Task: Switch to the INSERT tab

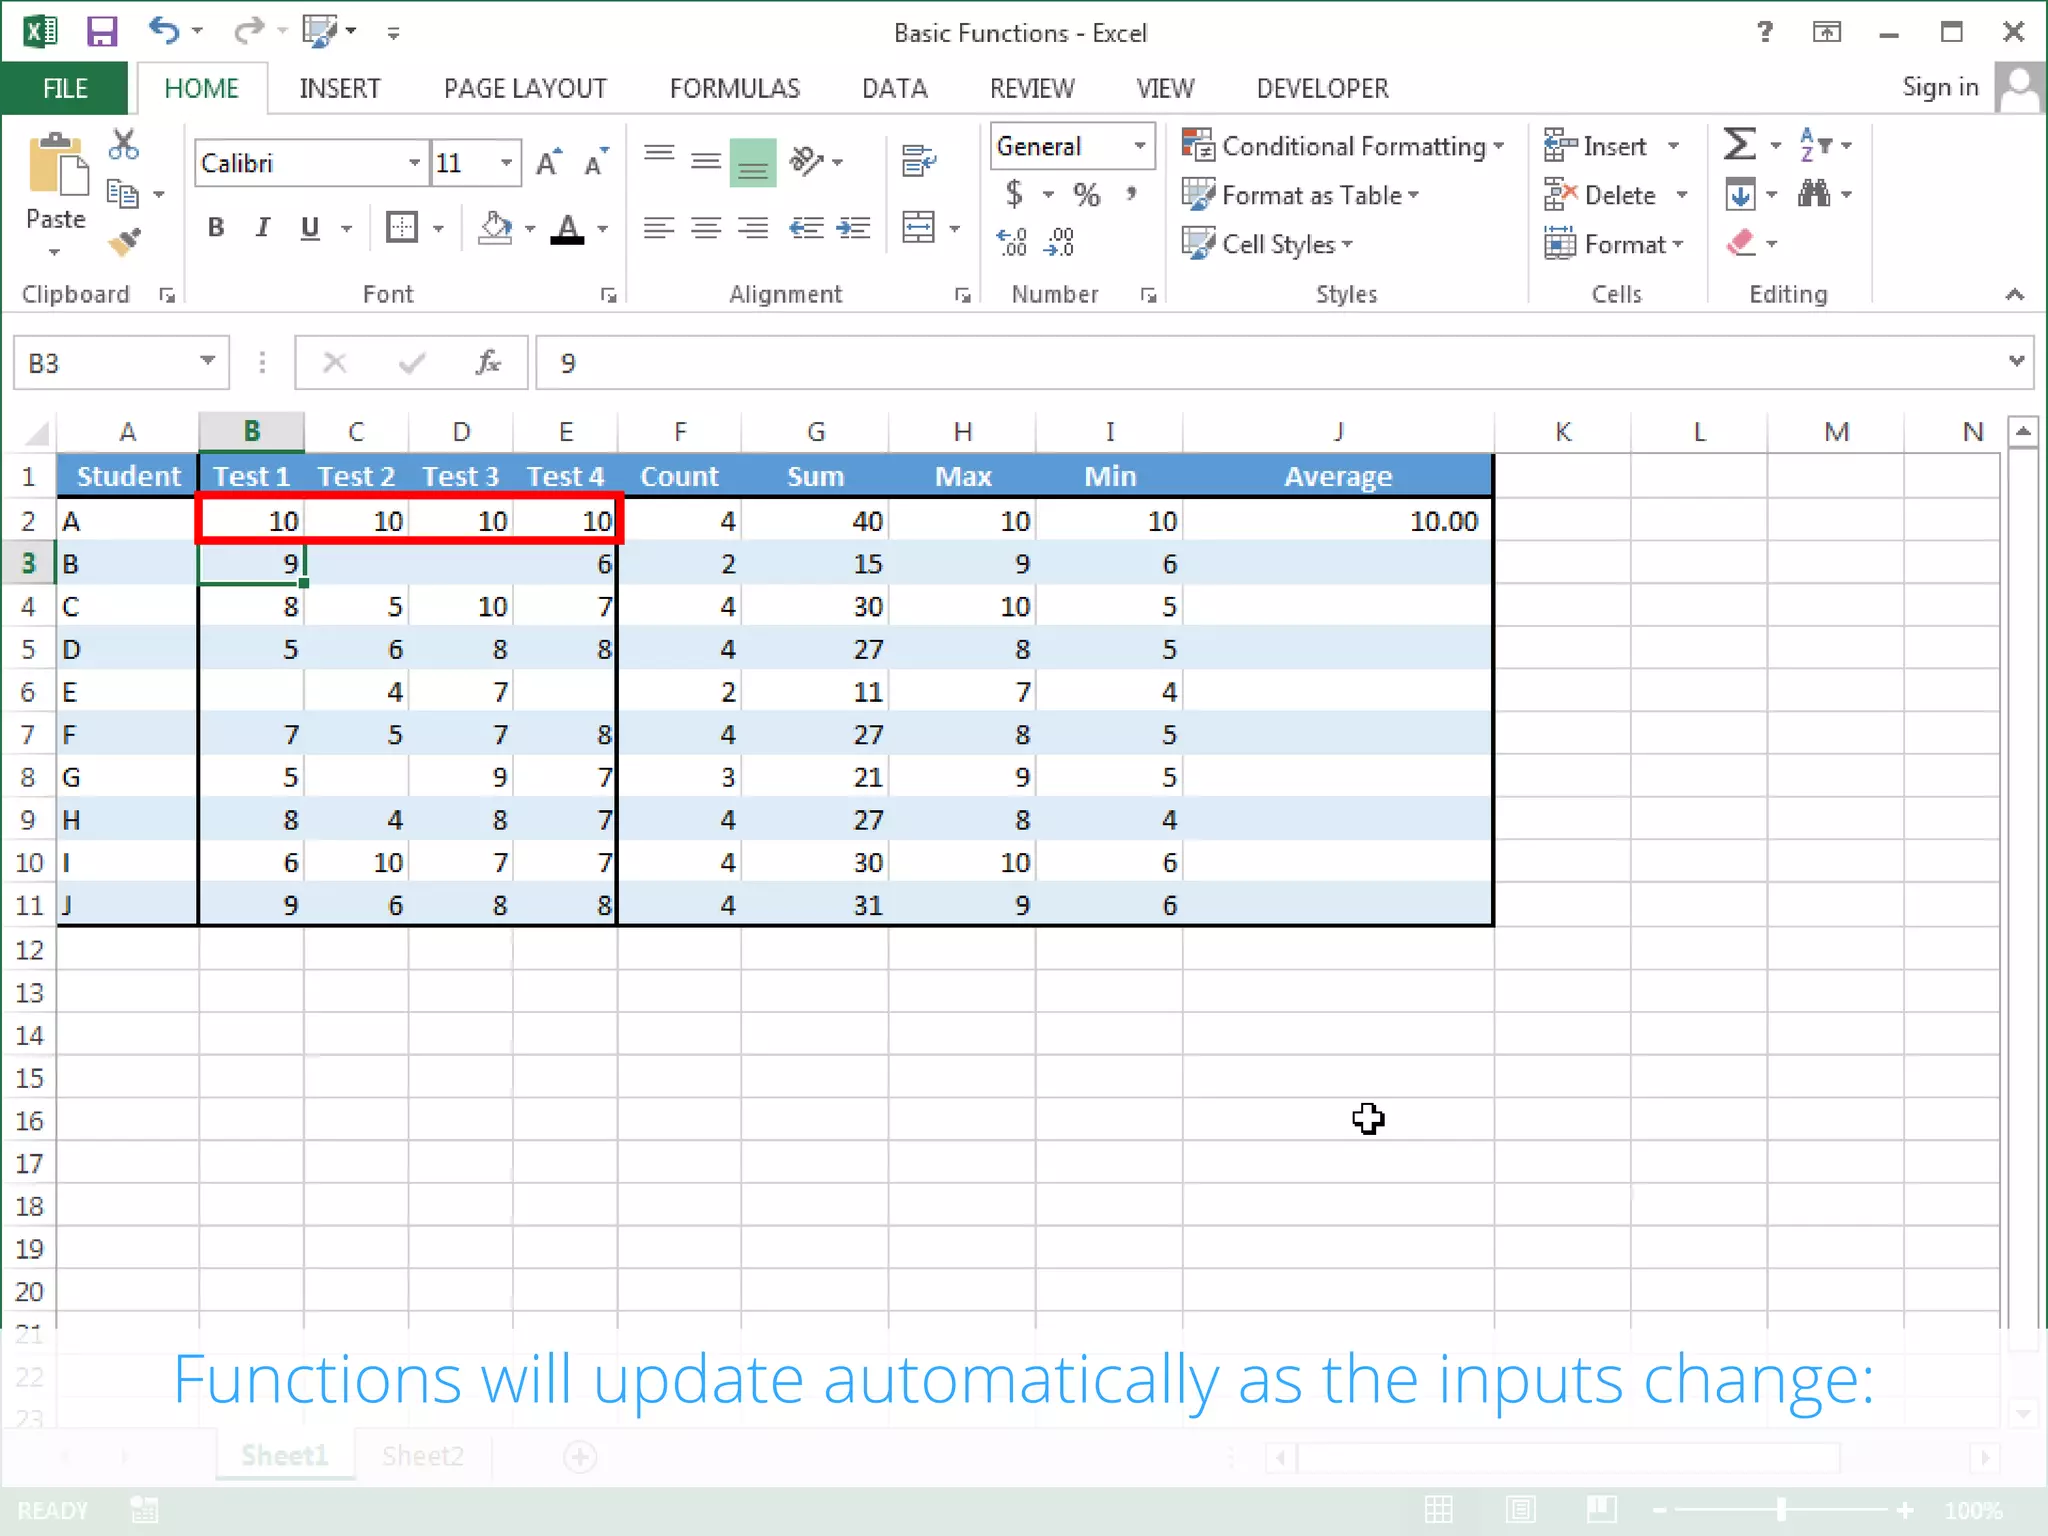Action: tap(340, 88)
